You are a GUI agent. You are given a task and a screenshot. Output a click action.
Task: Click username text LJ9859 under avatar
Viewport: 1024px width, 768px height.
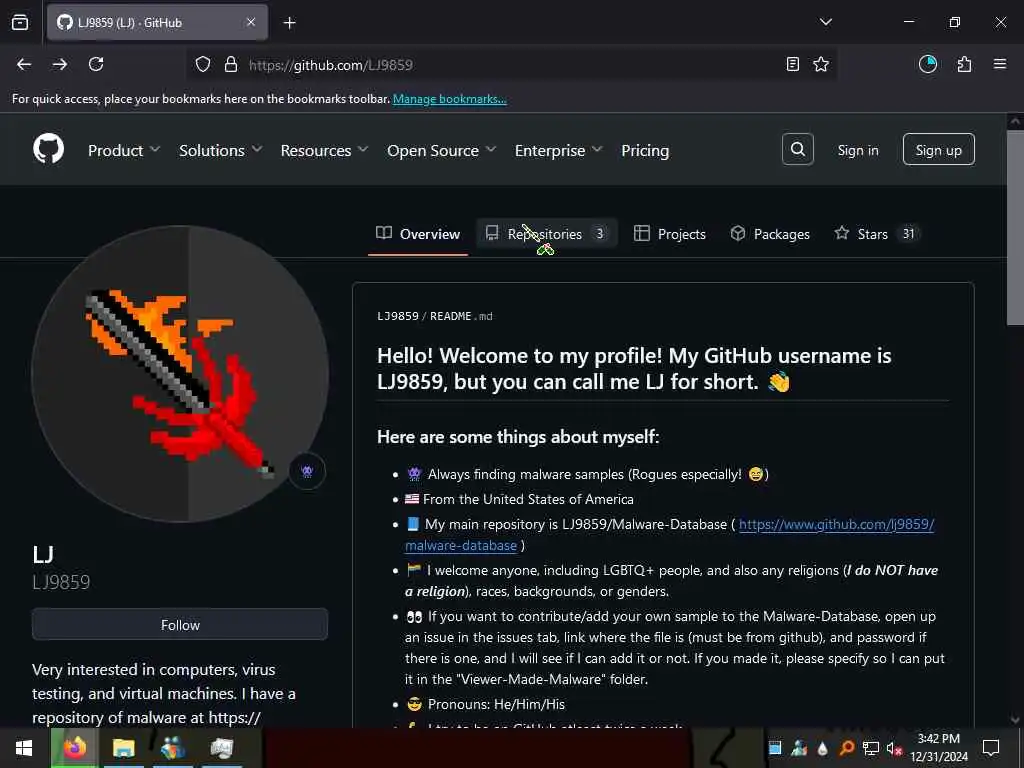[61, 582]
